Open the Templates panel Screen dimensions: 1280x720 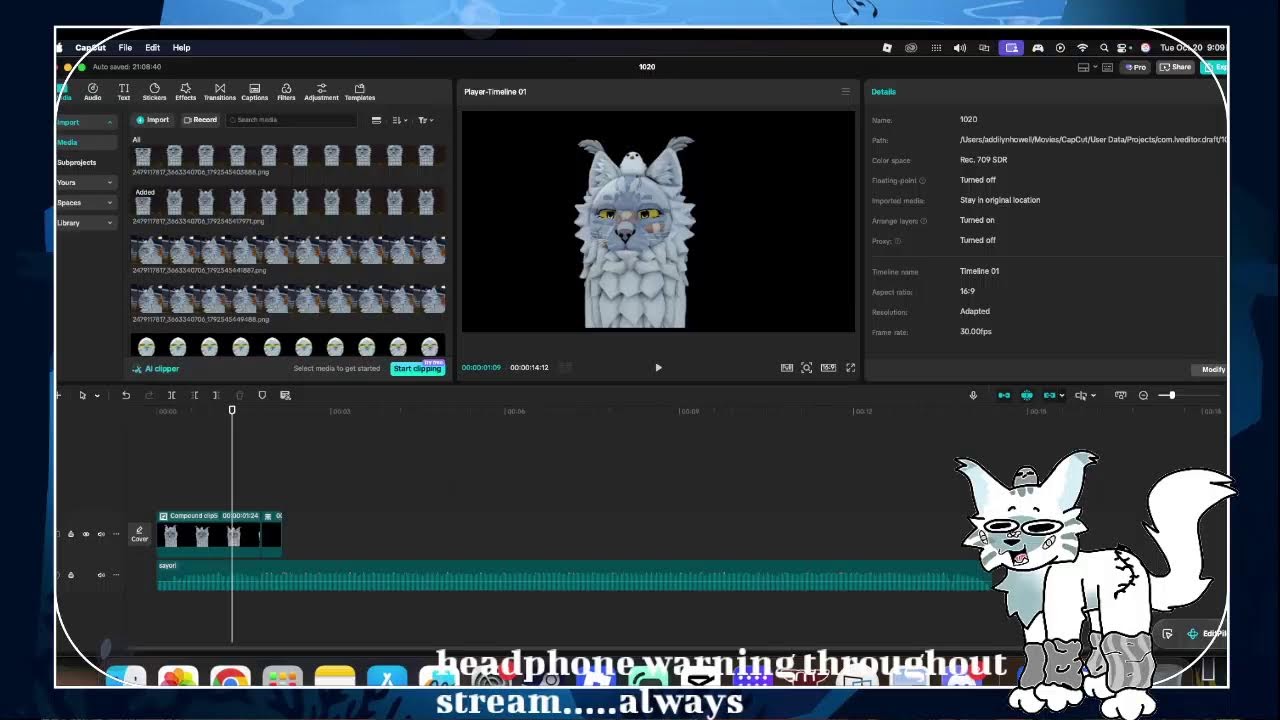(360, 92)
